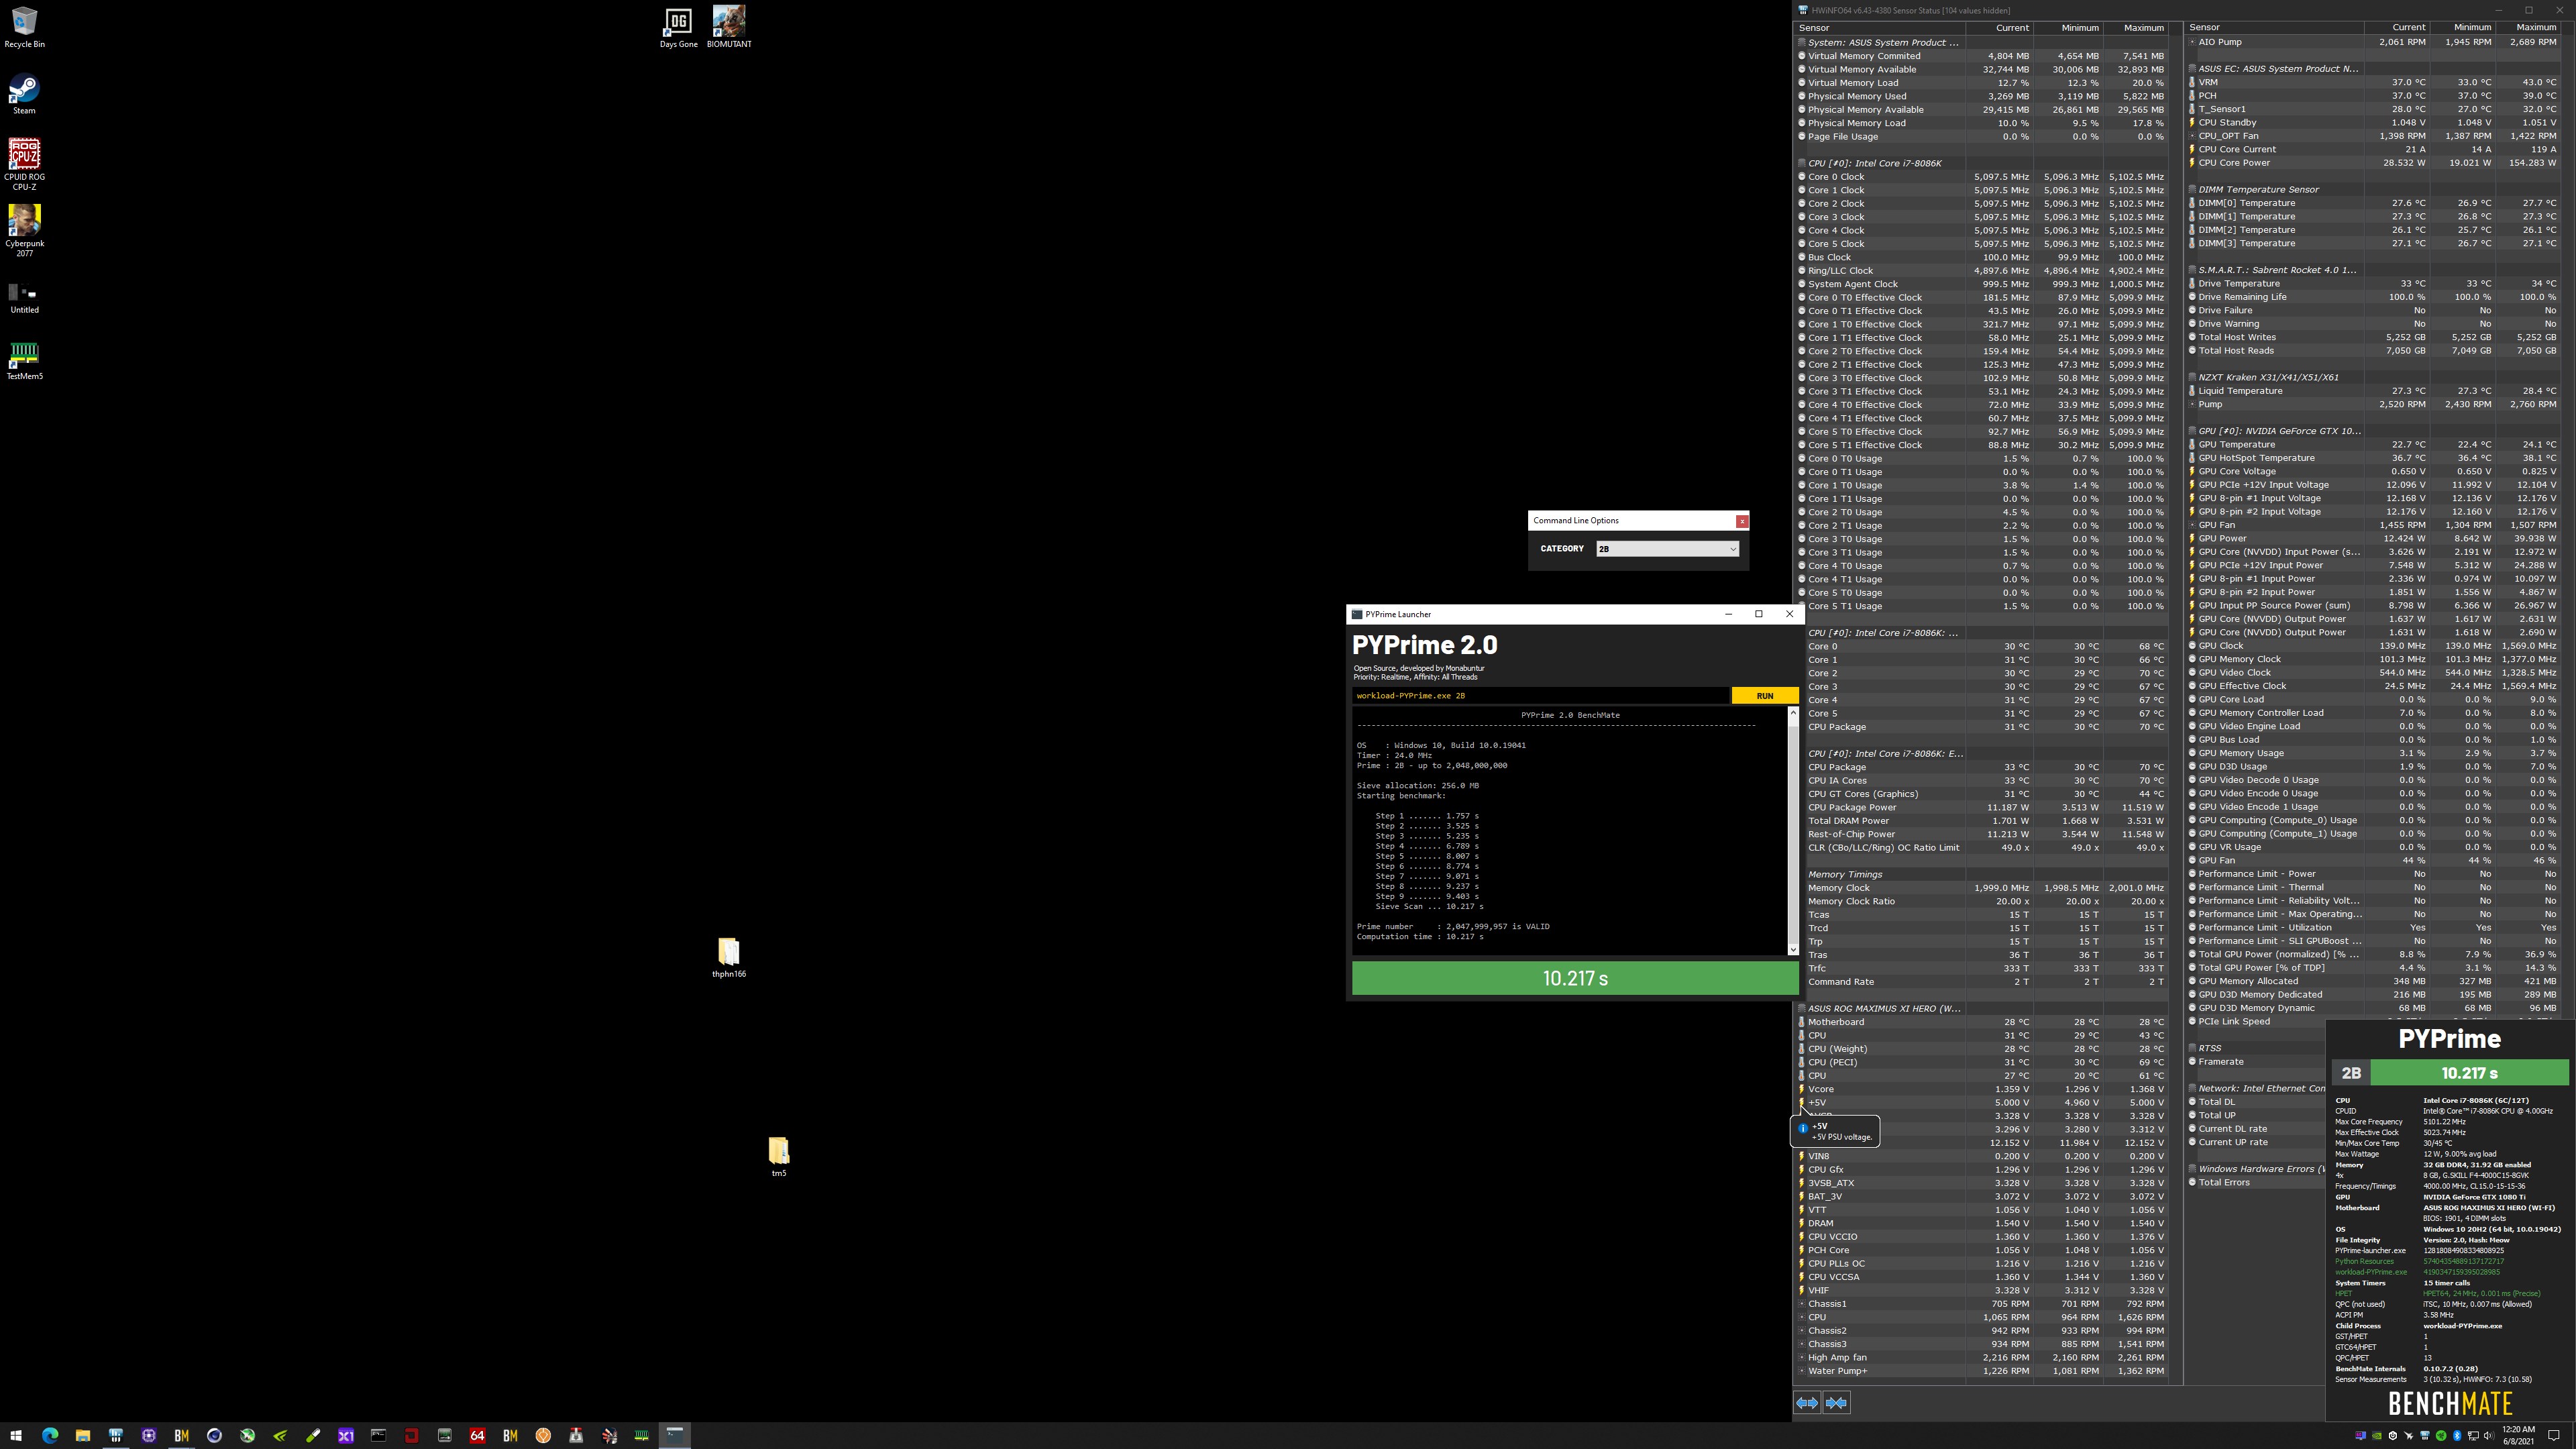Select BIOMUTANT desktop shortcut
The image size is (2576, 1449).
[x=728, y=27]
